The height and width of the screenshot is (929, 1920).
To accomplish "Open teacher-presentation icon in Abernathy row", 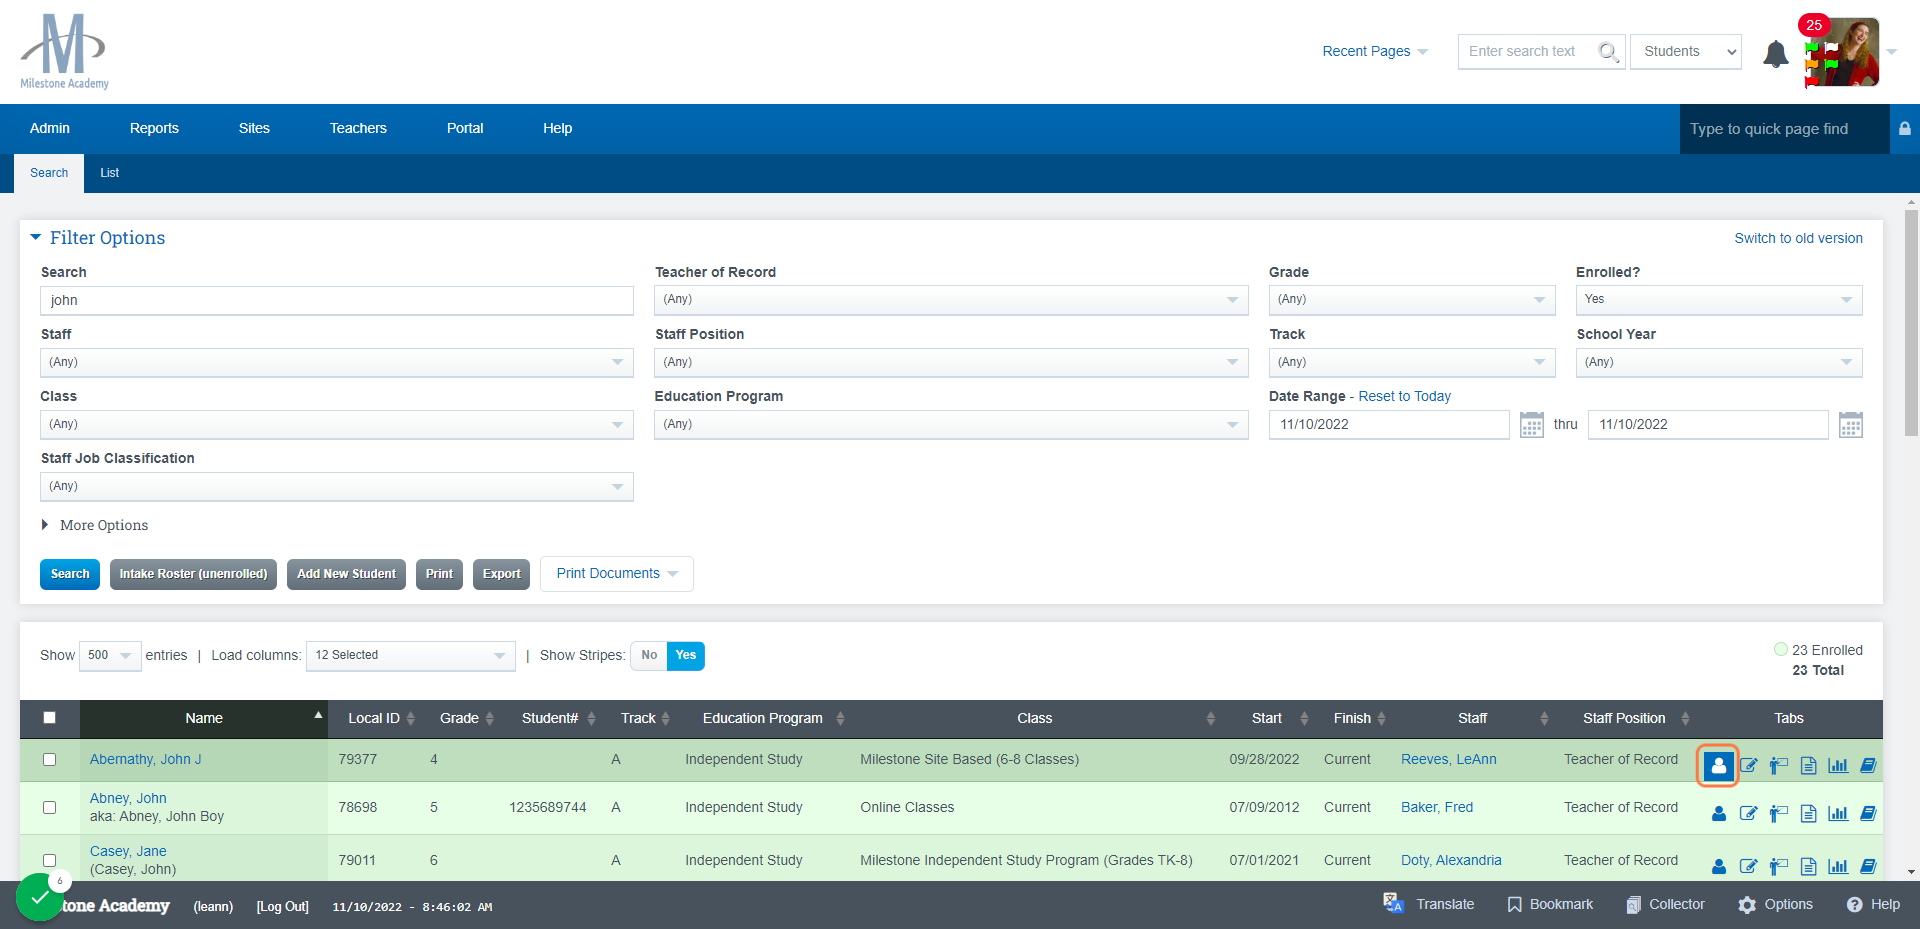I will (1778, 766).
